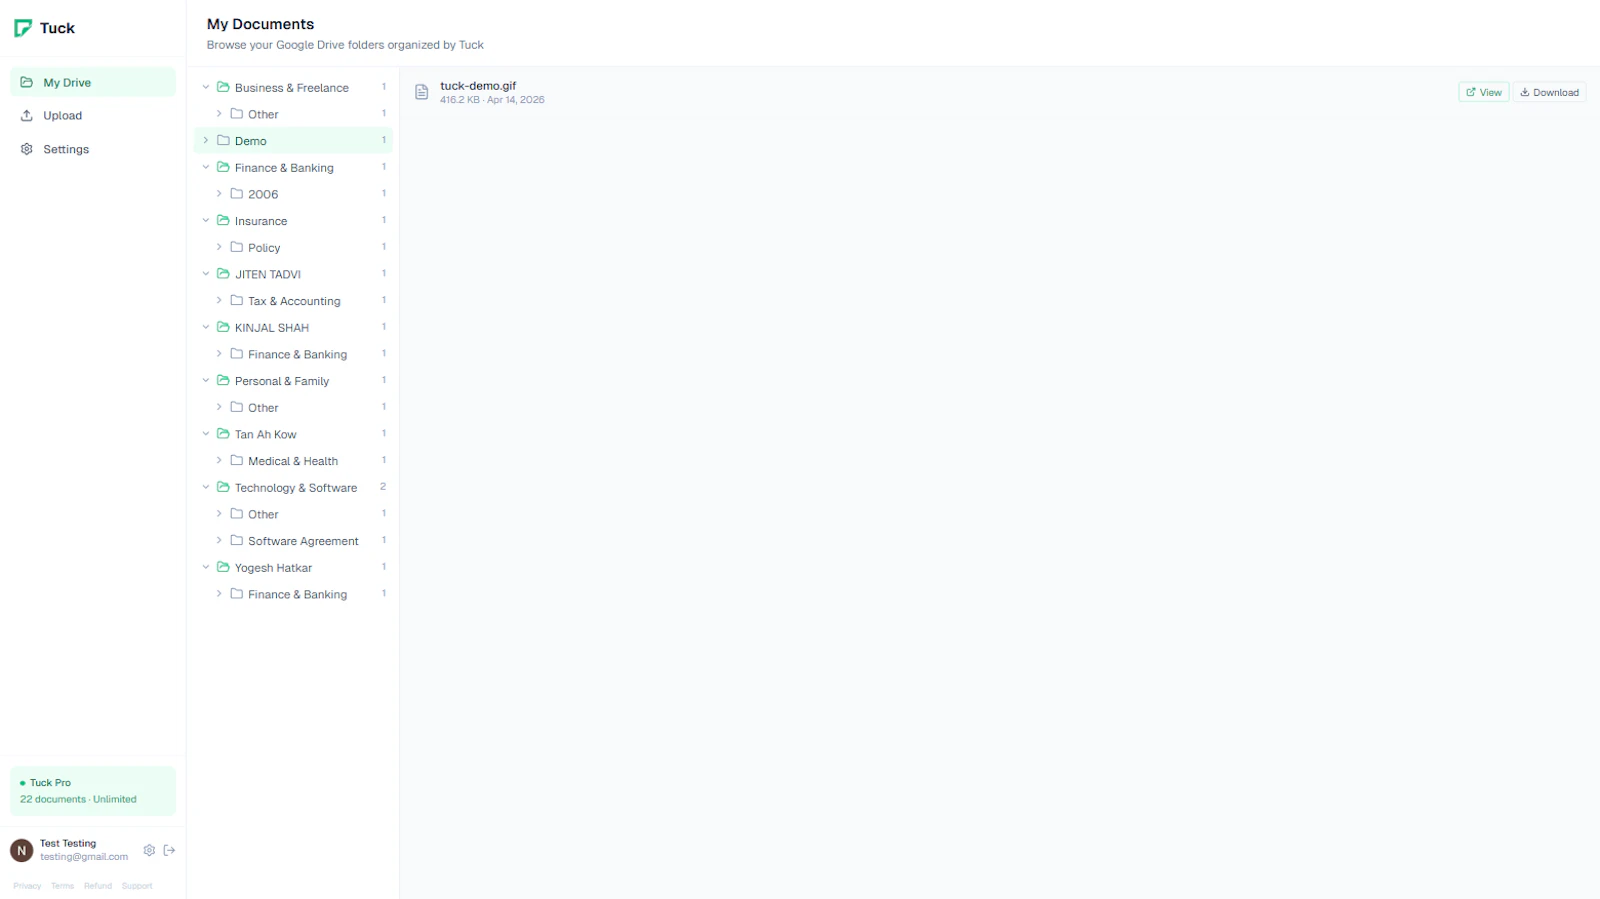The height and width of the screenshot is (899, 1600).
Task: Click the testing@gmail.com email text
Action: 84,857
